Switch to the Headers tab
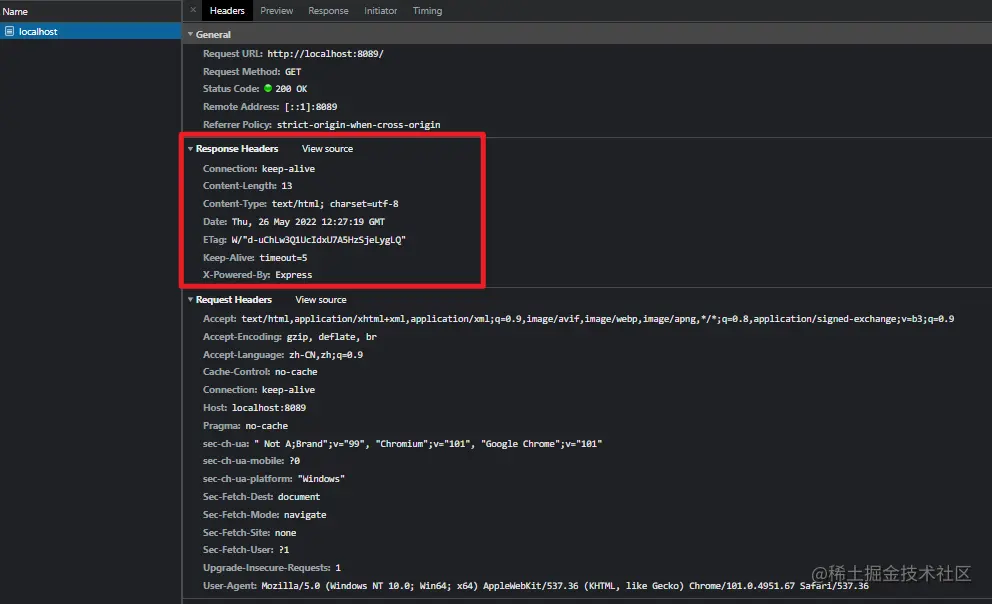992x604 pixels. pyautogui.click(x=227, y=11)
